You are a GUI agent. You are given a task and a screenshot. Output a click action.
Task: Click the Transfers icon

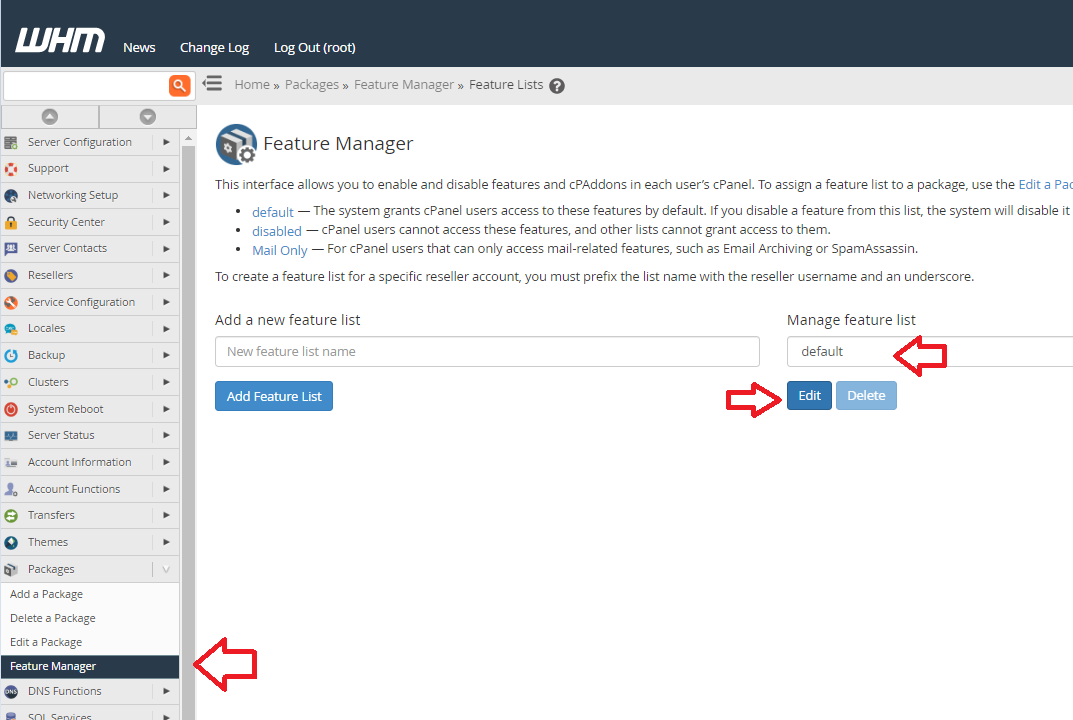point(11,516)
